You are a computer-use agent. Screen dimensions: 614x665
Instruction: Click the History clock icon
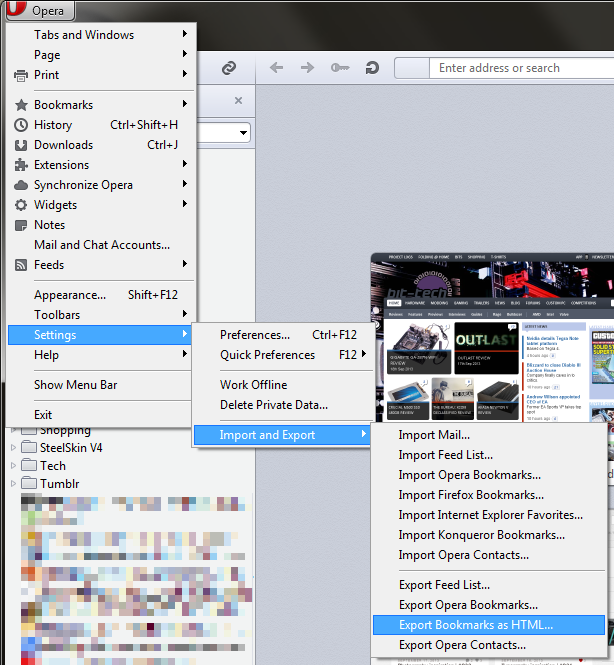(x=21, y=125)
